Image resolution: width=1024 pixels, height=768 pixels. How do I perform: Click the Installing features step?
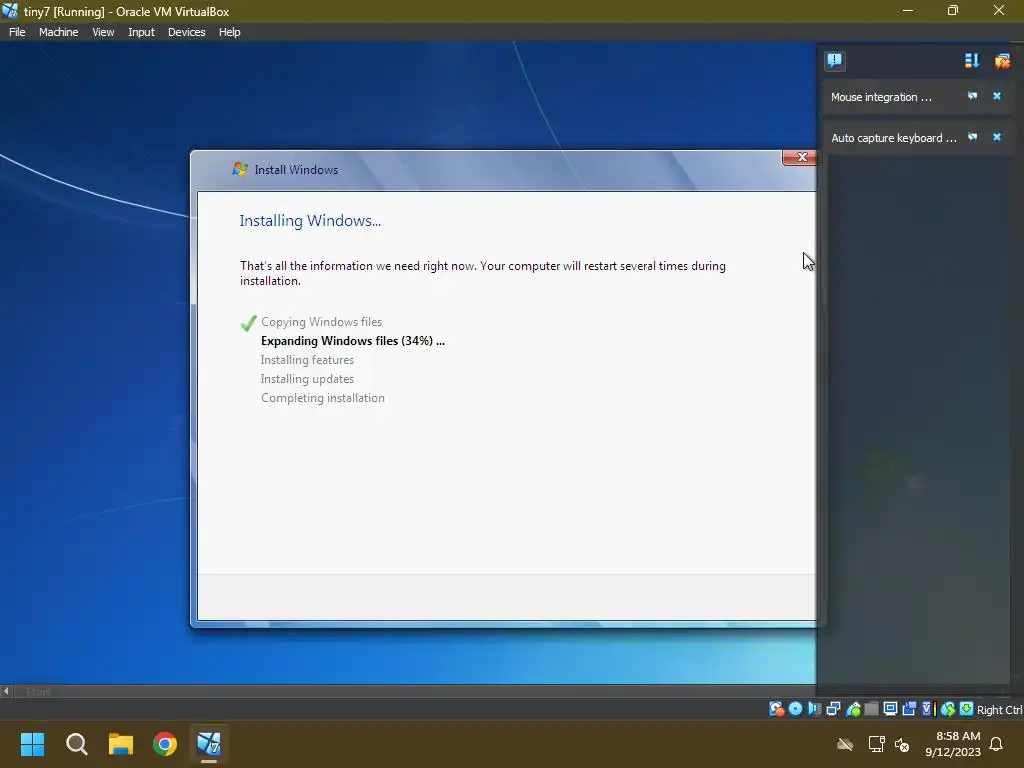[x=307, y=360]
